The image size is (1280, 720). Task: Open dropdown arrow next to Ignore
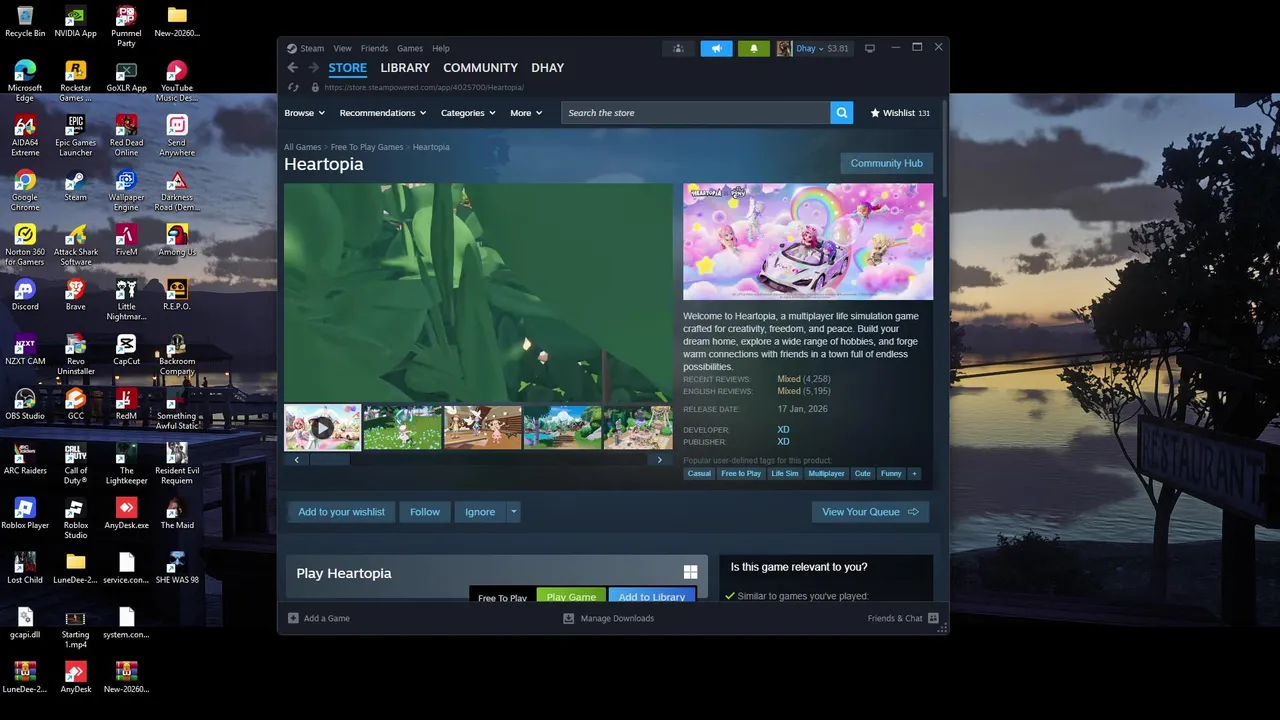(514, 512)
